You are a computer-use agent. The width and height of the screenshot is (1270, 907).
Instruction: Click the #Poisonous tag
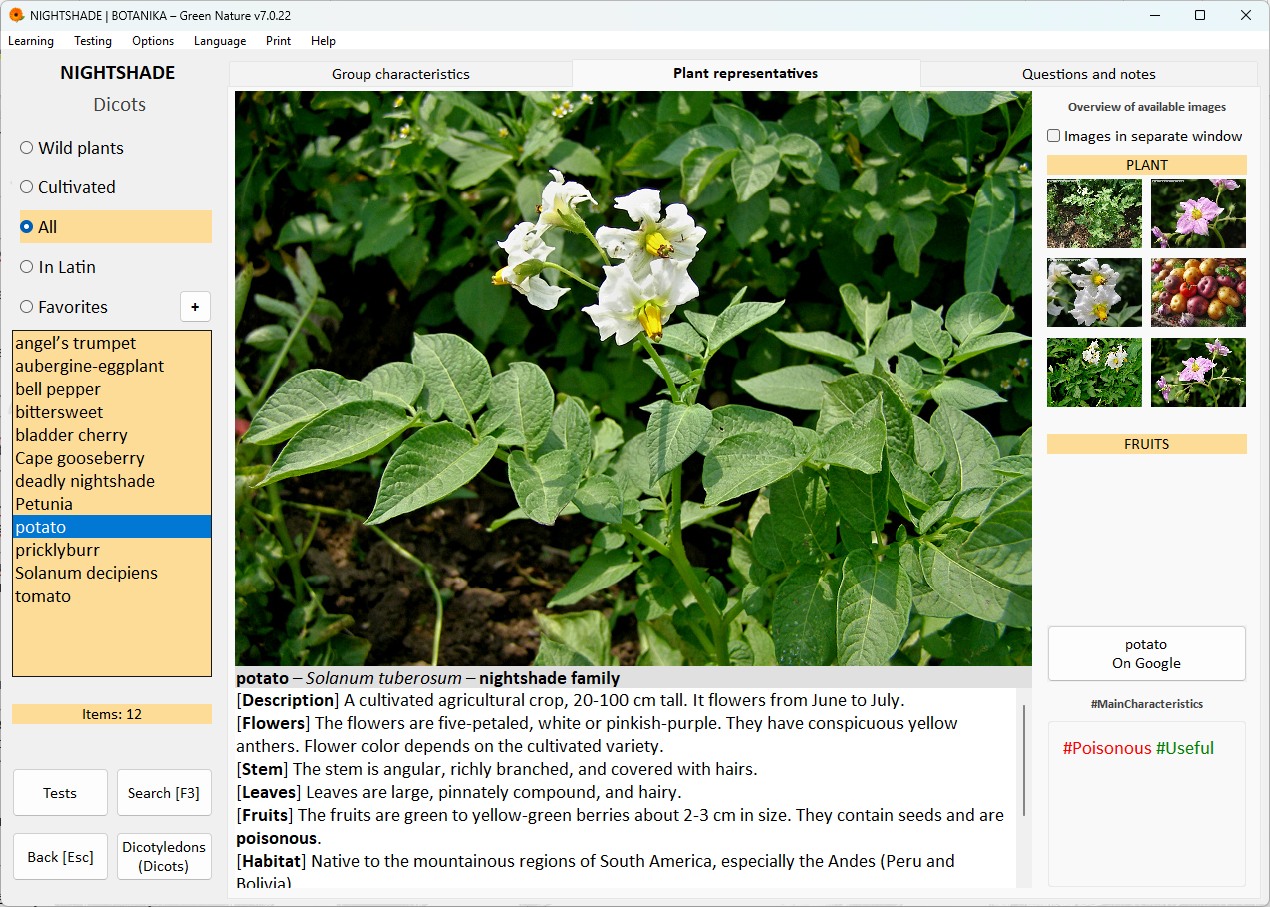click(x=1106, y=748)
